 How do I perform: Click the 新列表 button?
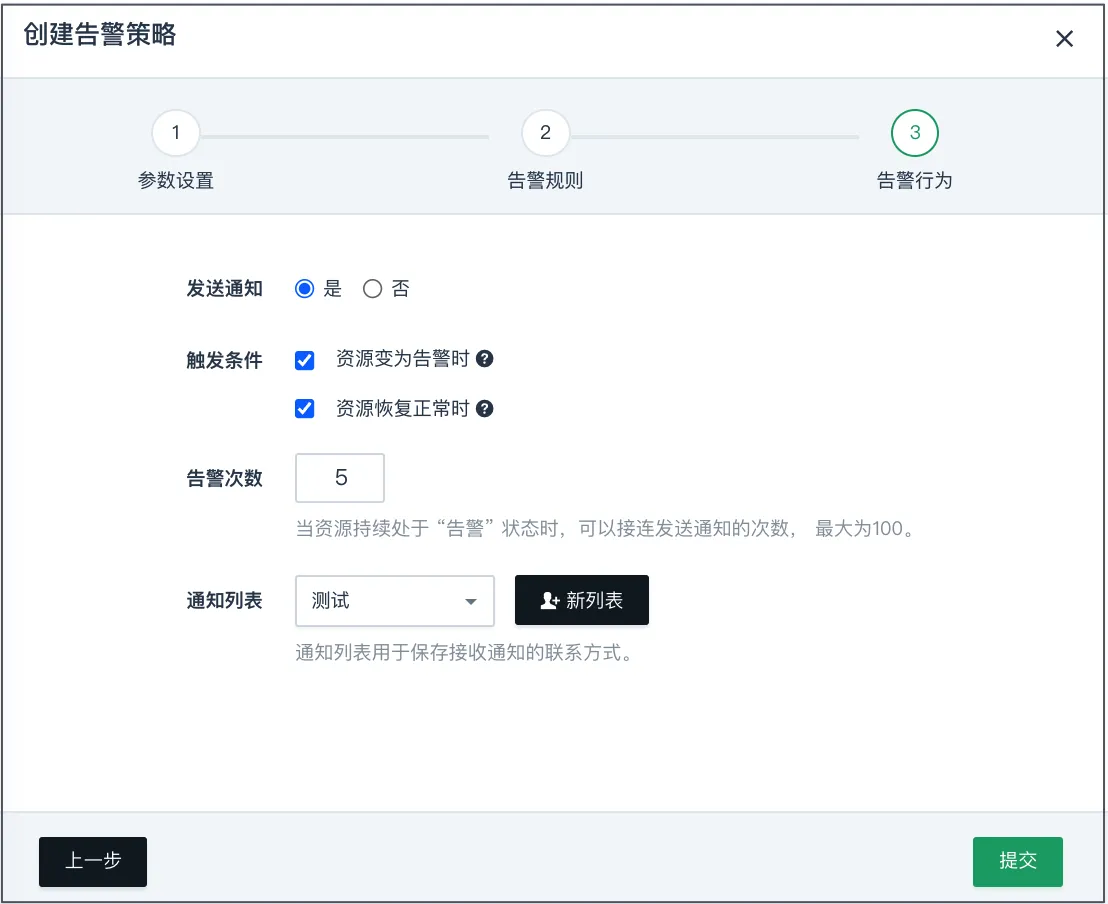(582, 600)
